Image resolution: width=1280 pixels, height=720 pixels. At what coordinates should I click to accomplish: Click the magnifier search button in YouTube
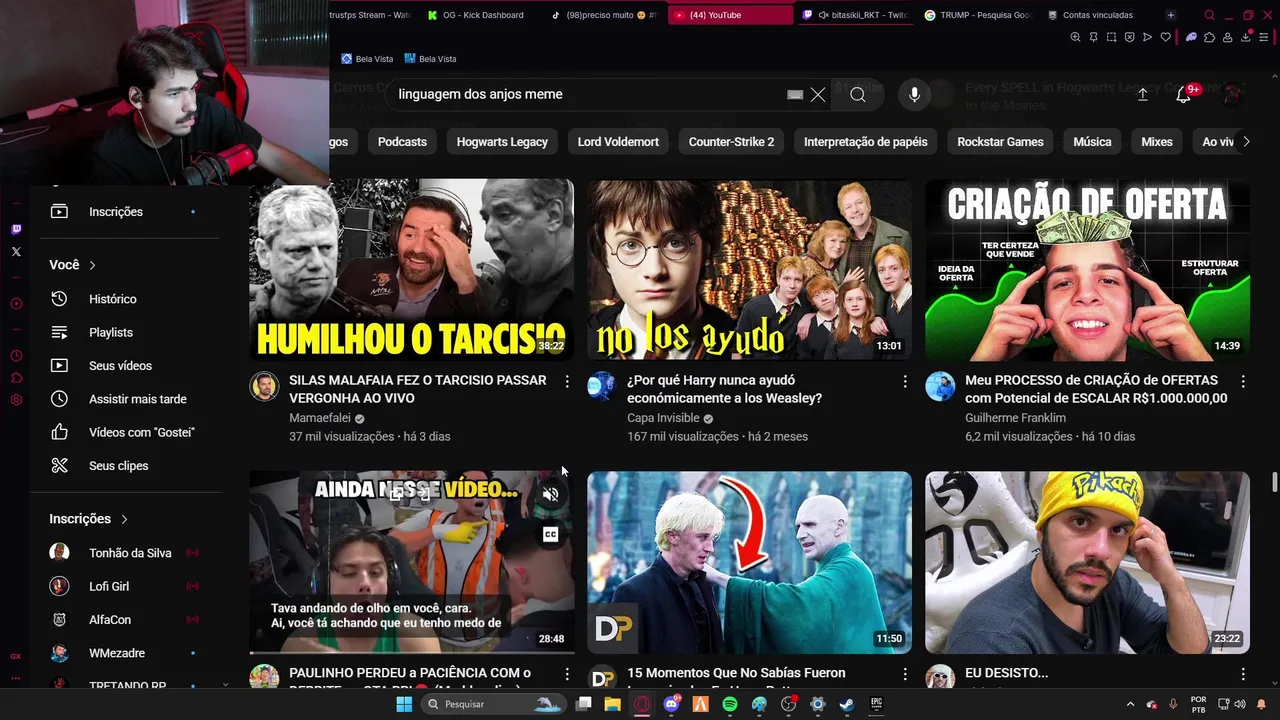point(858,94)
